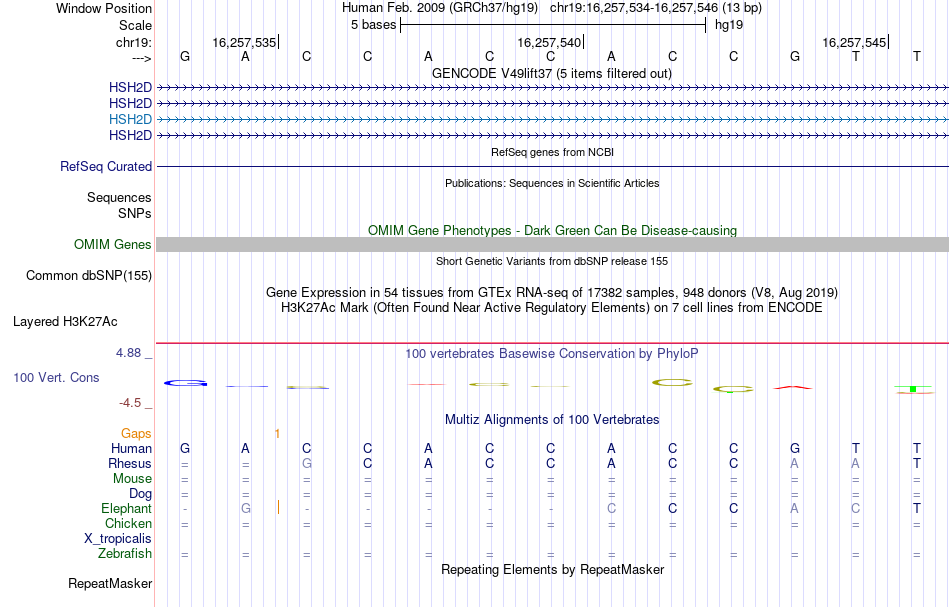Click '100 vertebrates Basewise Conservation by PhyloP'

click(552, 354)
